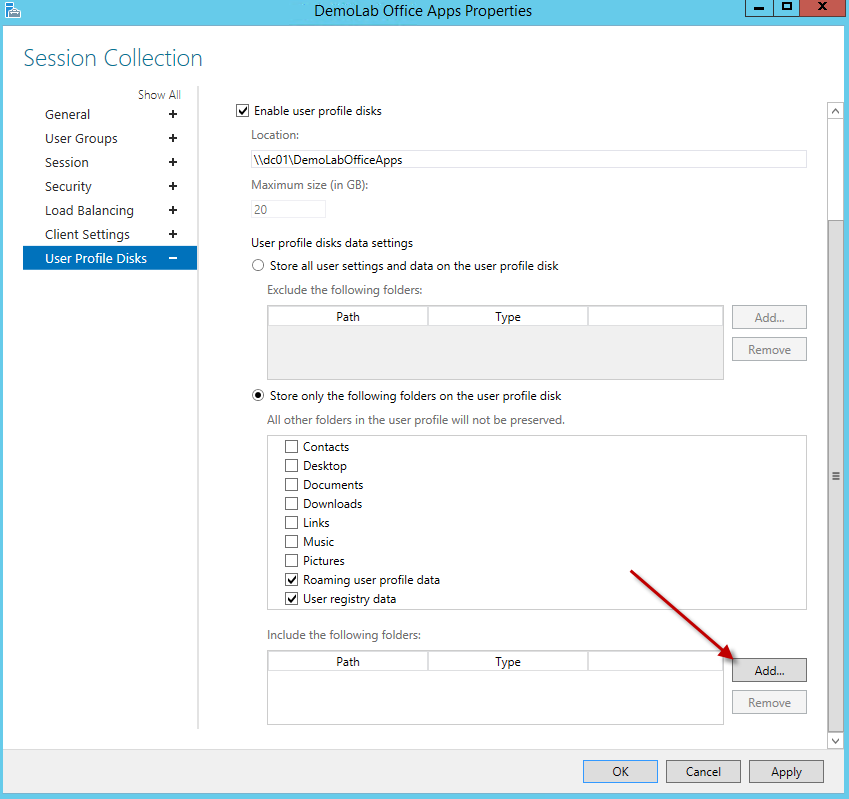Image resolution: width=849 pixels, height=799 pixels.
Task: Click the Location path field
Action: coord(528,159)
